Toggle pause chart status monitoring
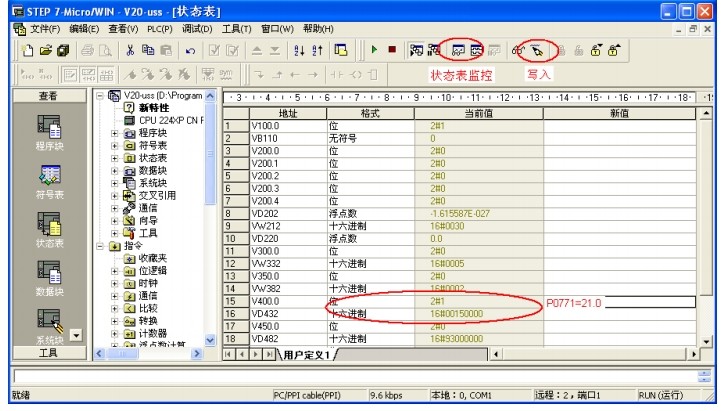 point(476,50)
